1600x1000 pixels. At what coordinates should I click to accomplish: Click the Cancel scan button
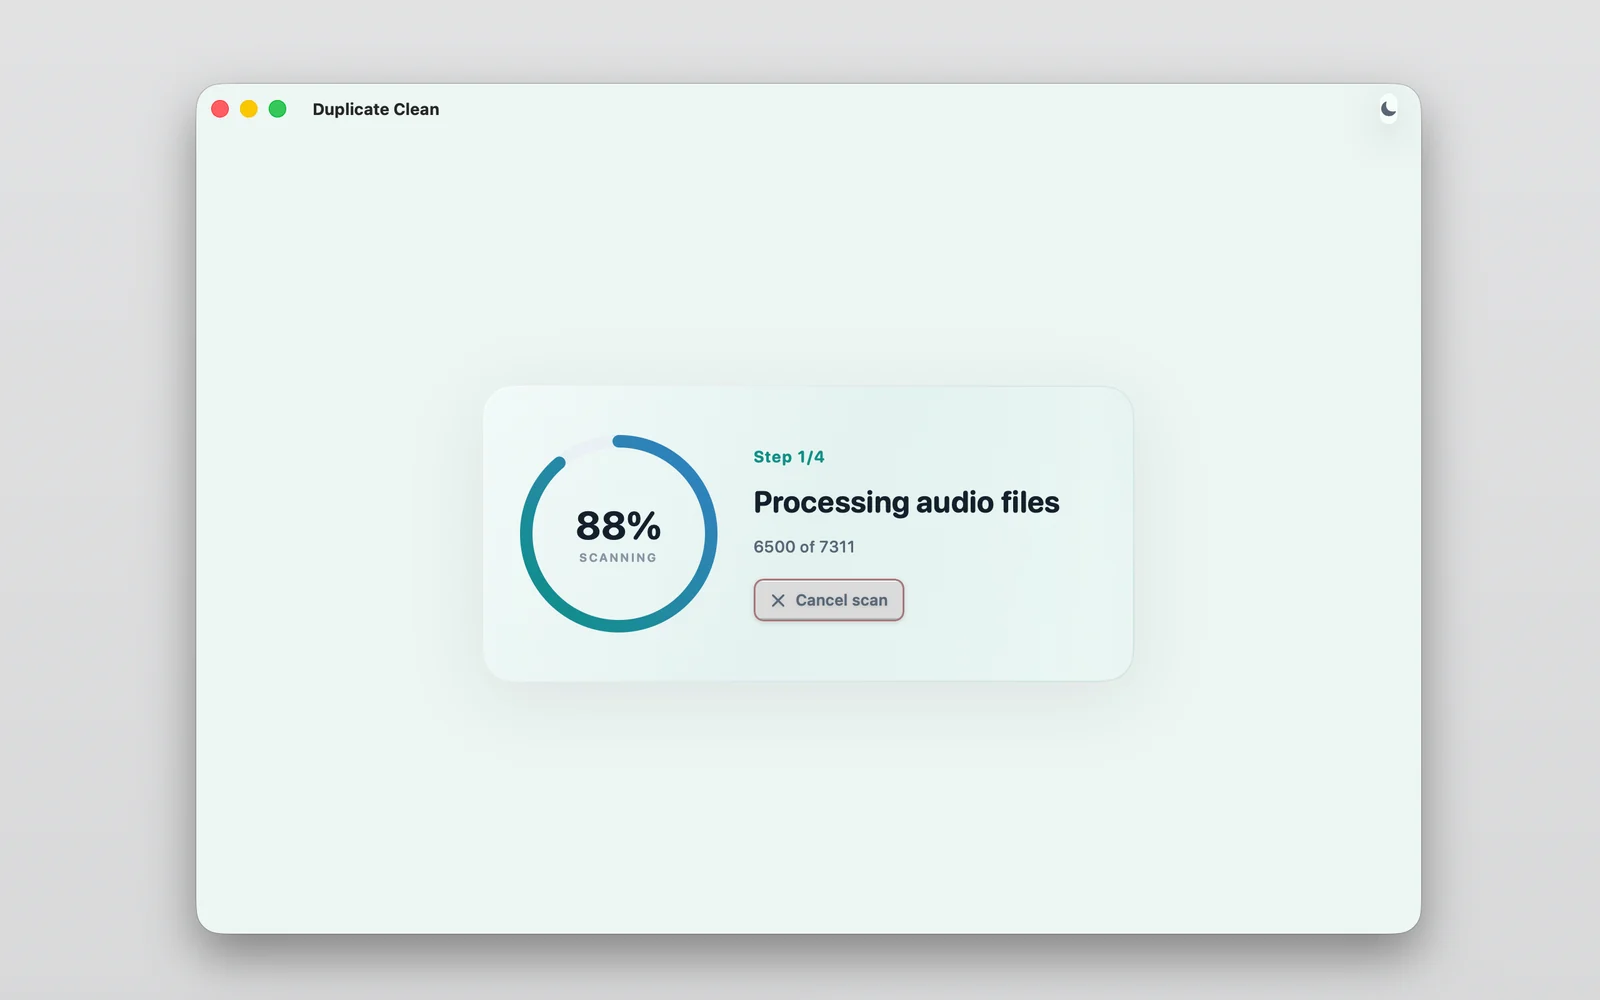[829, 600]
